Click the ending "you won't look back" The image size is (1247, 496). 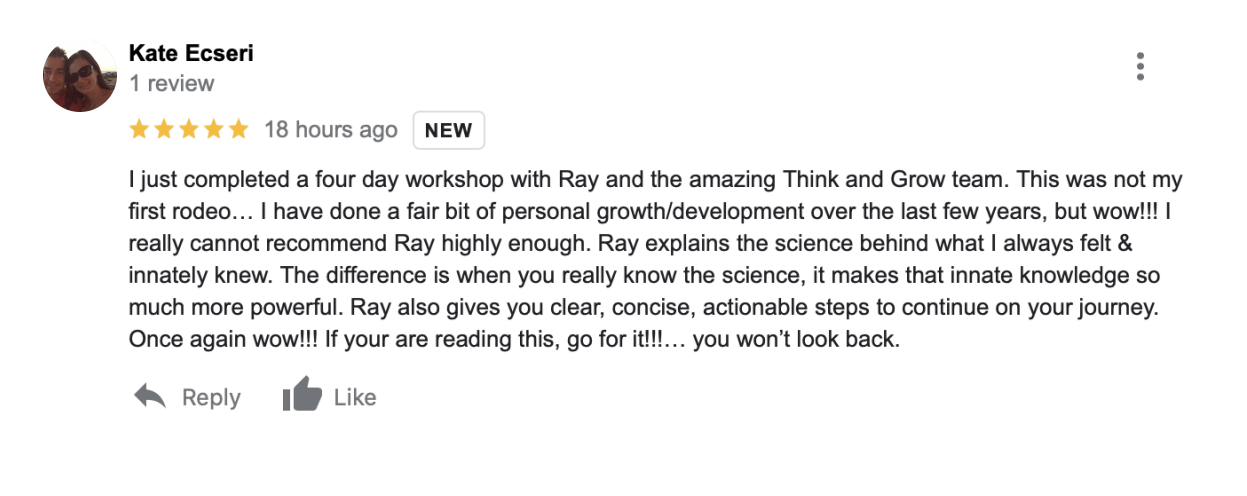[x=796, y=340]
